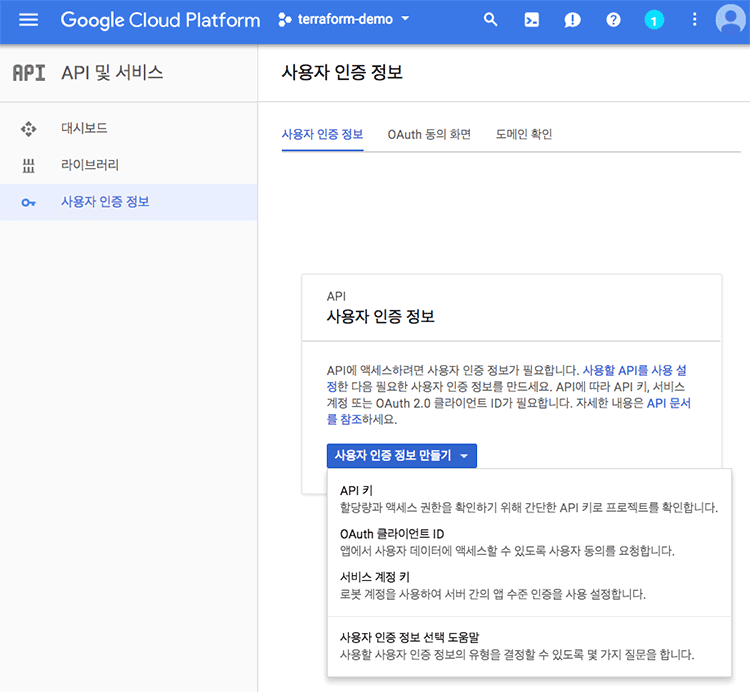Open the help question mark icon
Viewport: 750px width, 692px height.
[613, 20]
